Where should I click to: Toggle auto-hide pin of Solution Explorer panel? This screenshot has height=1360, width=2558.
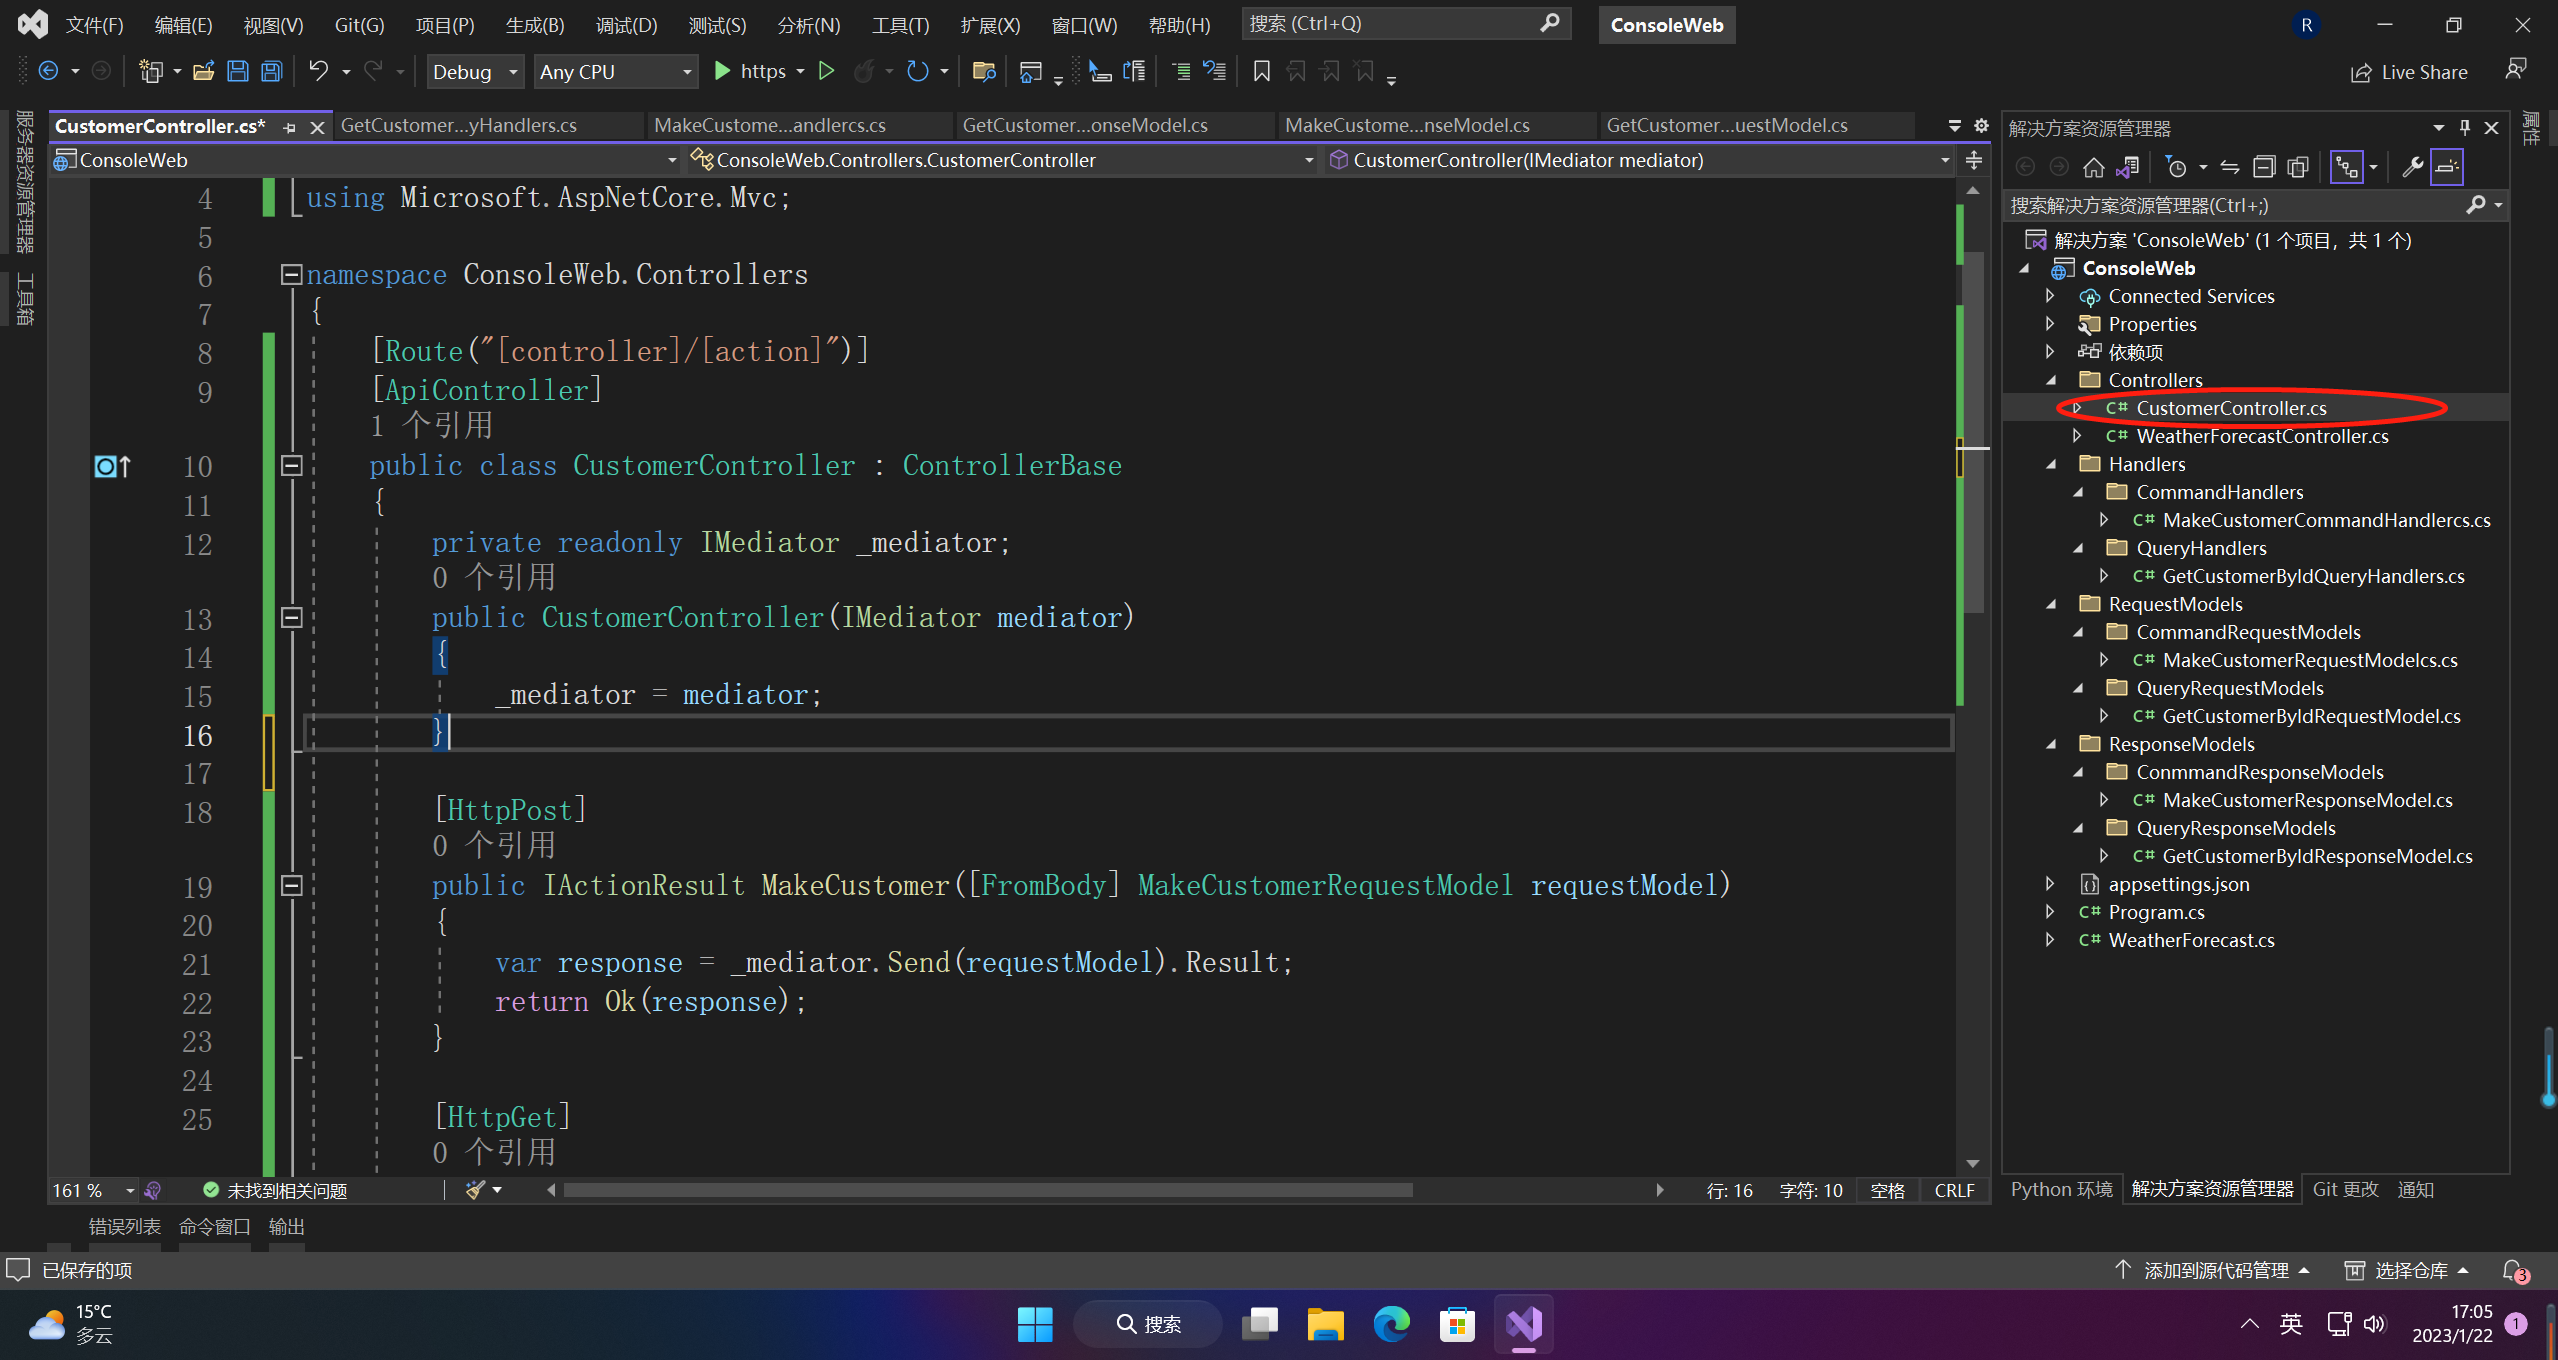(2465, 127)
